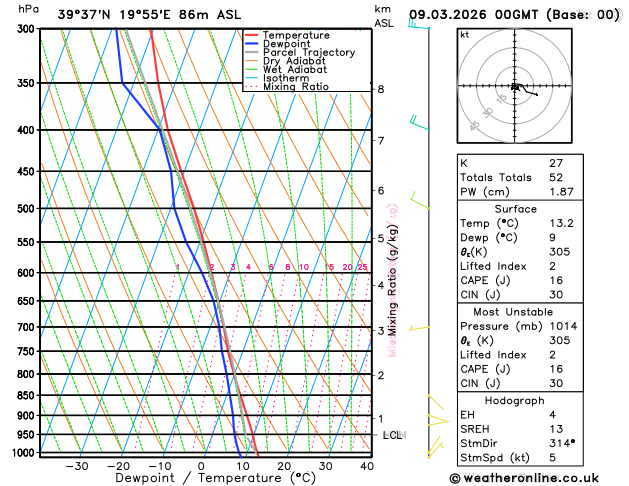
Task: Click the 850 hPa pressure label
Action: [x=28, y=395]
